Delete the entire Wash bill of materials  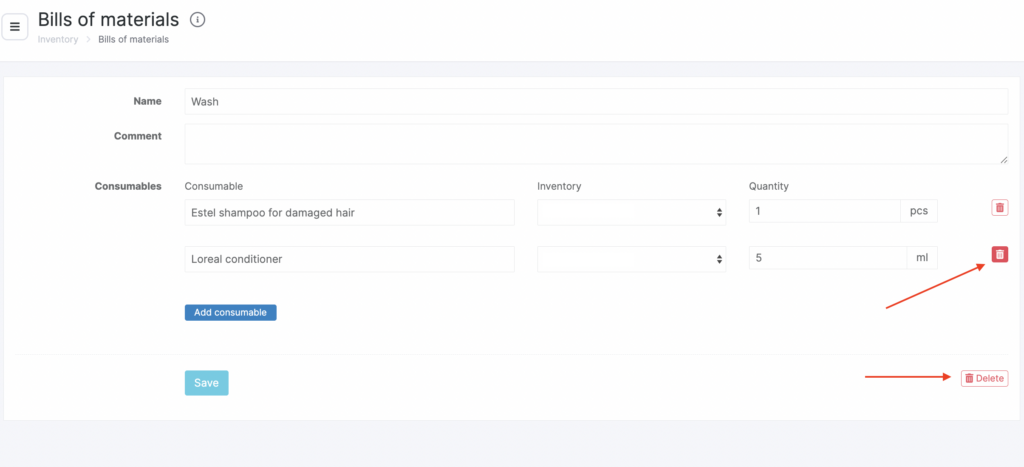point(984,378)
